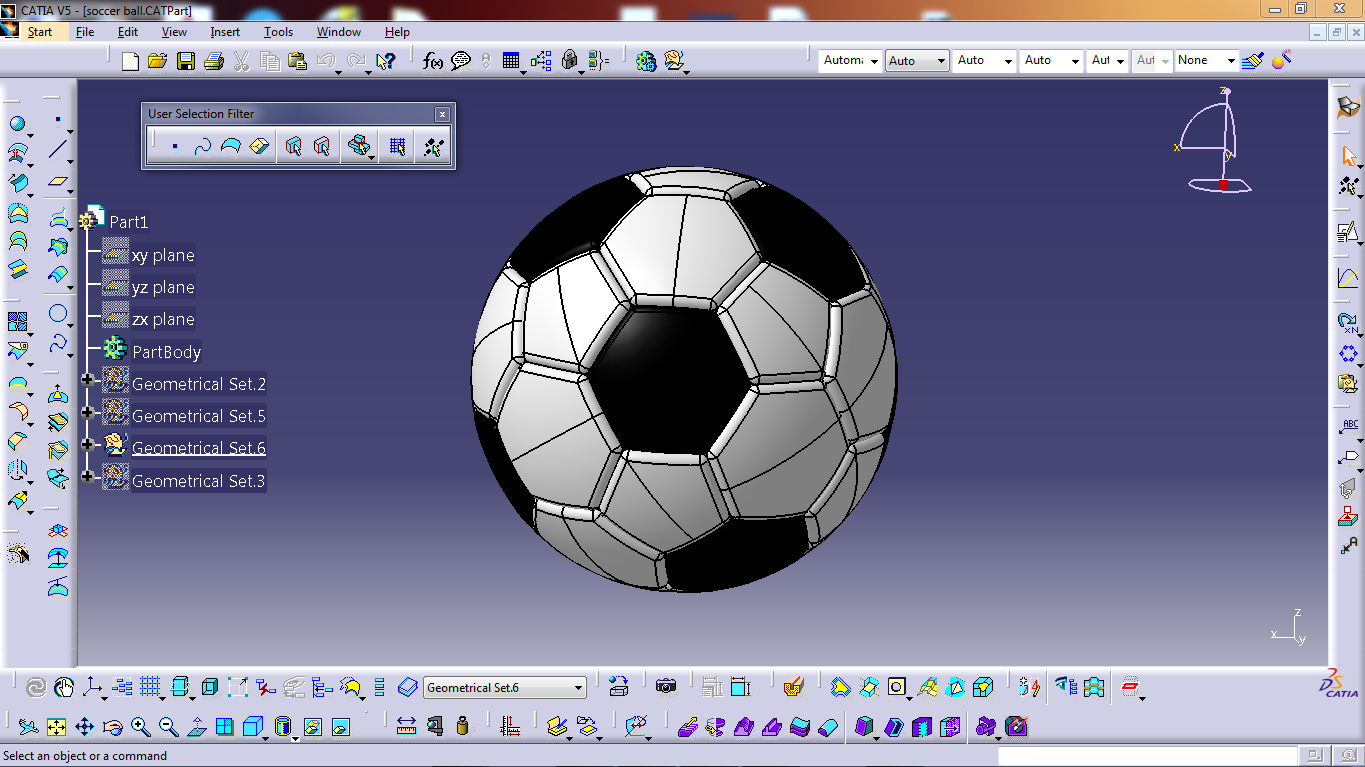Save the soccer ball part
Viewport: 1365px width, 767px height.
coord(186,62)
